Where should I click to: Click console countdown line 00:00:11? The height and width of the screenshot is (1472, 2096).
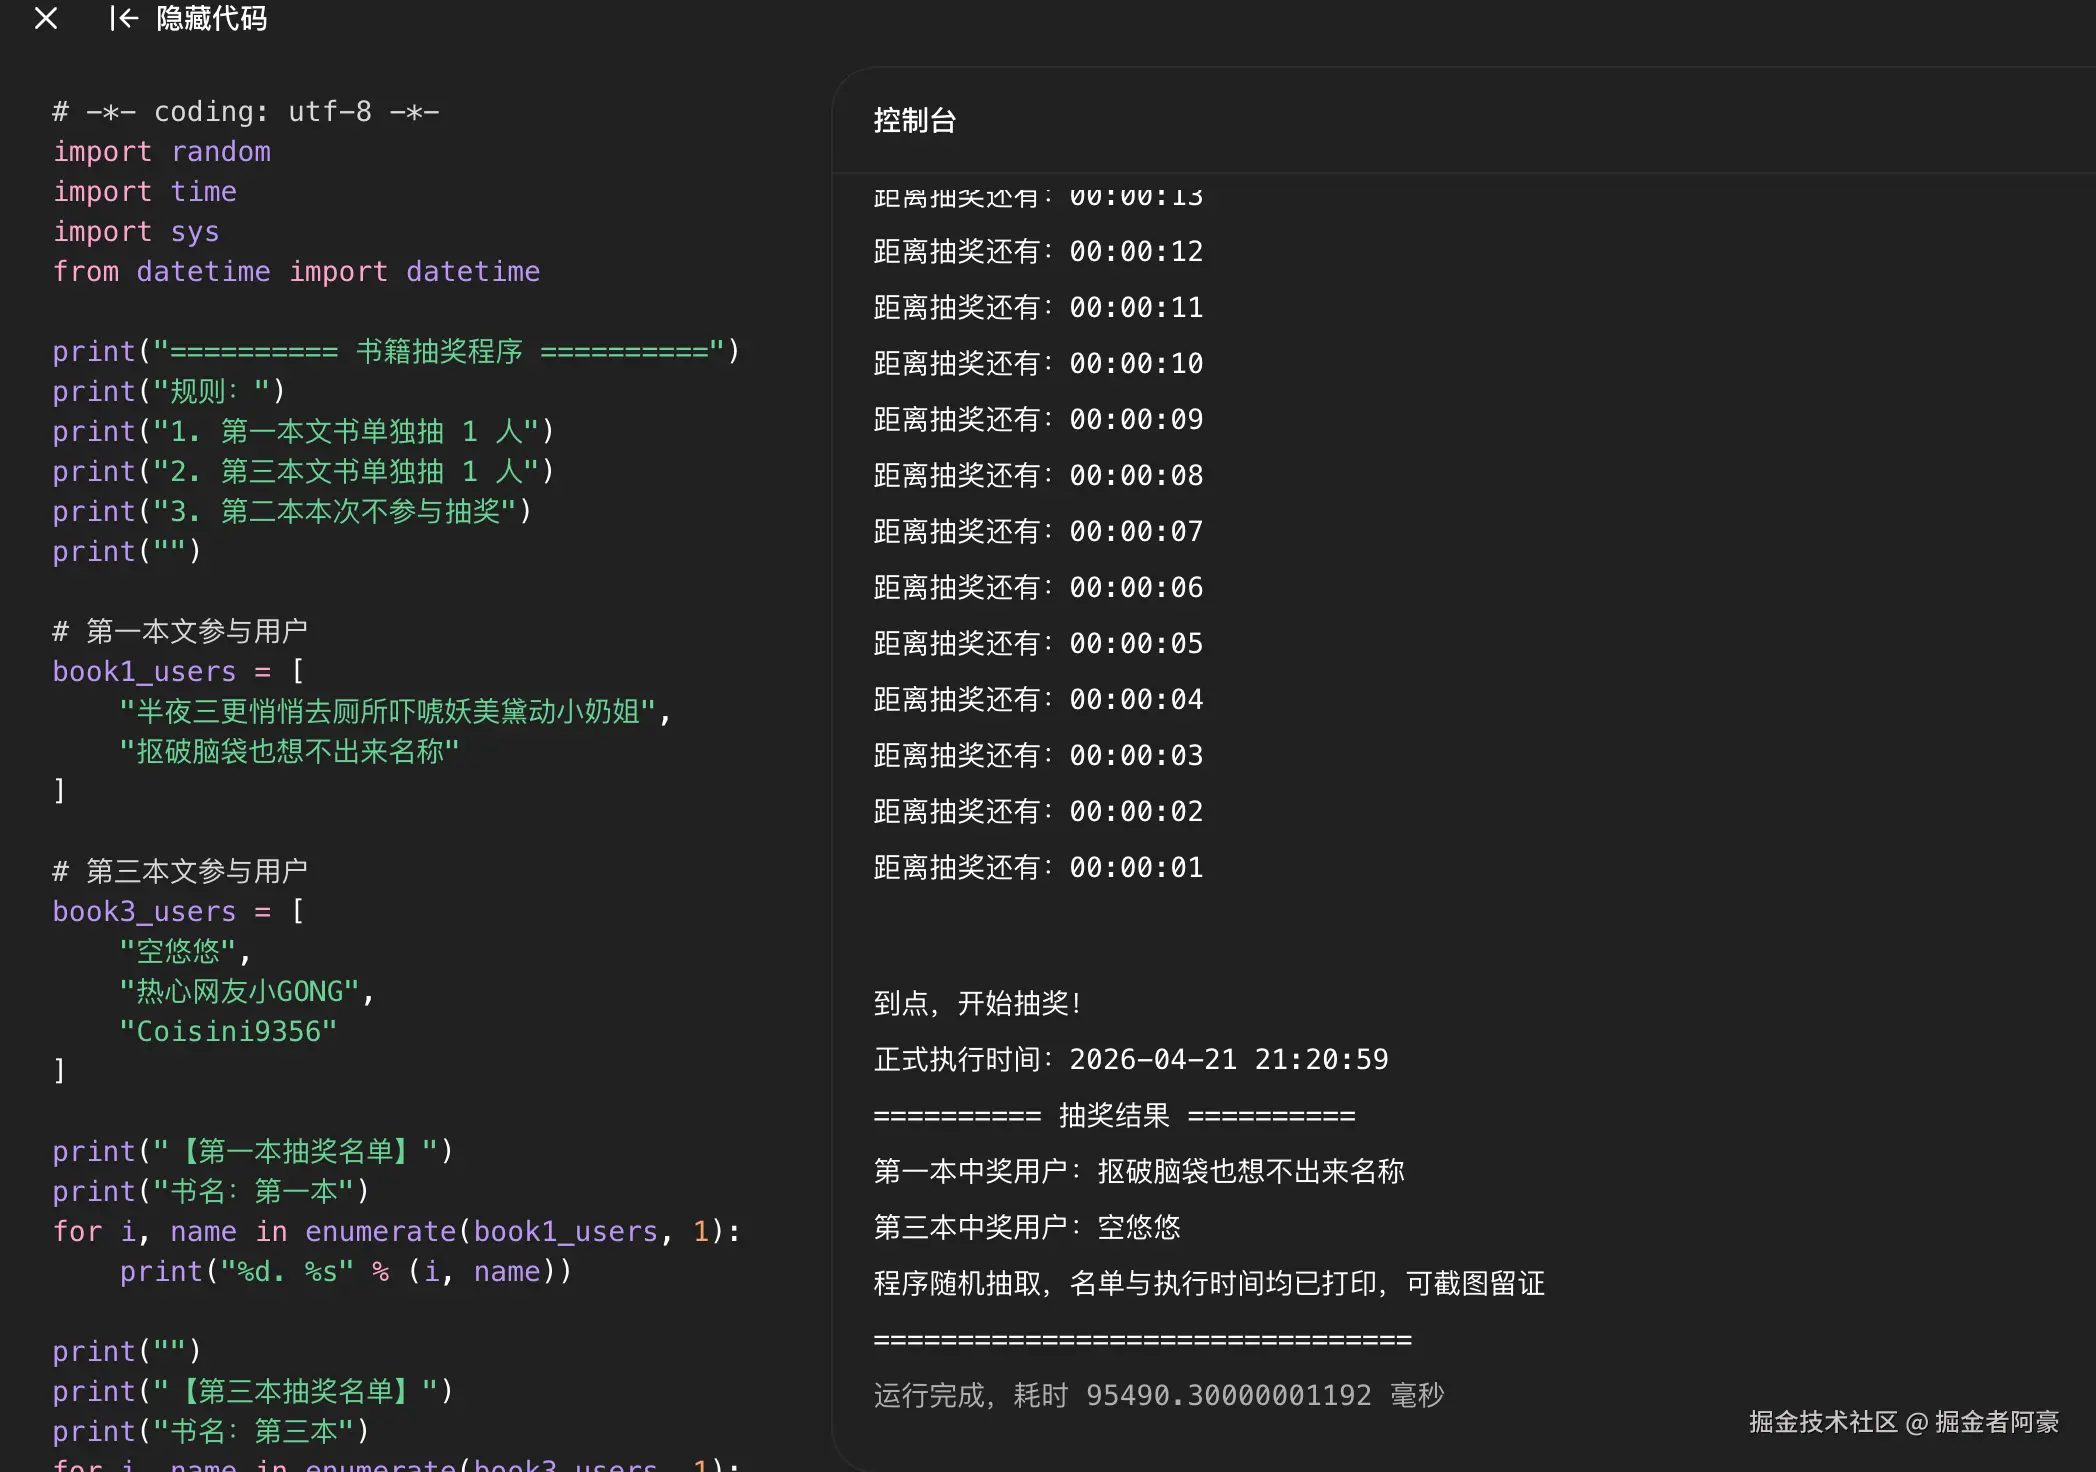pos(1038,308)
